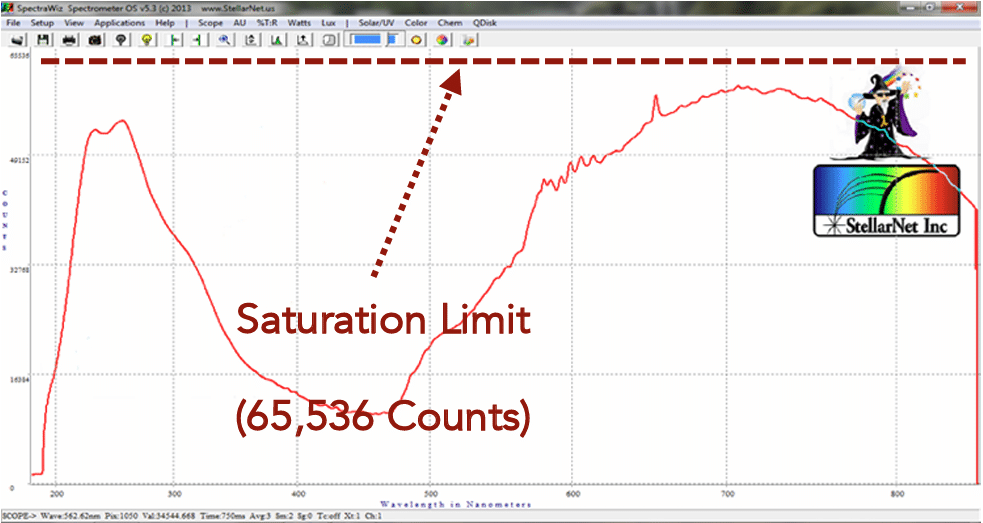The image size is (983, 523).
Task: Save the spectrum with the floppy disk icon
Action: point(44,40)
